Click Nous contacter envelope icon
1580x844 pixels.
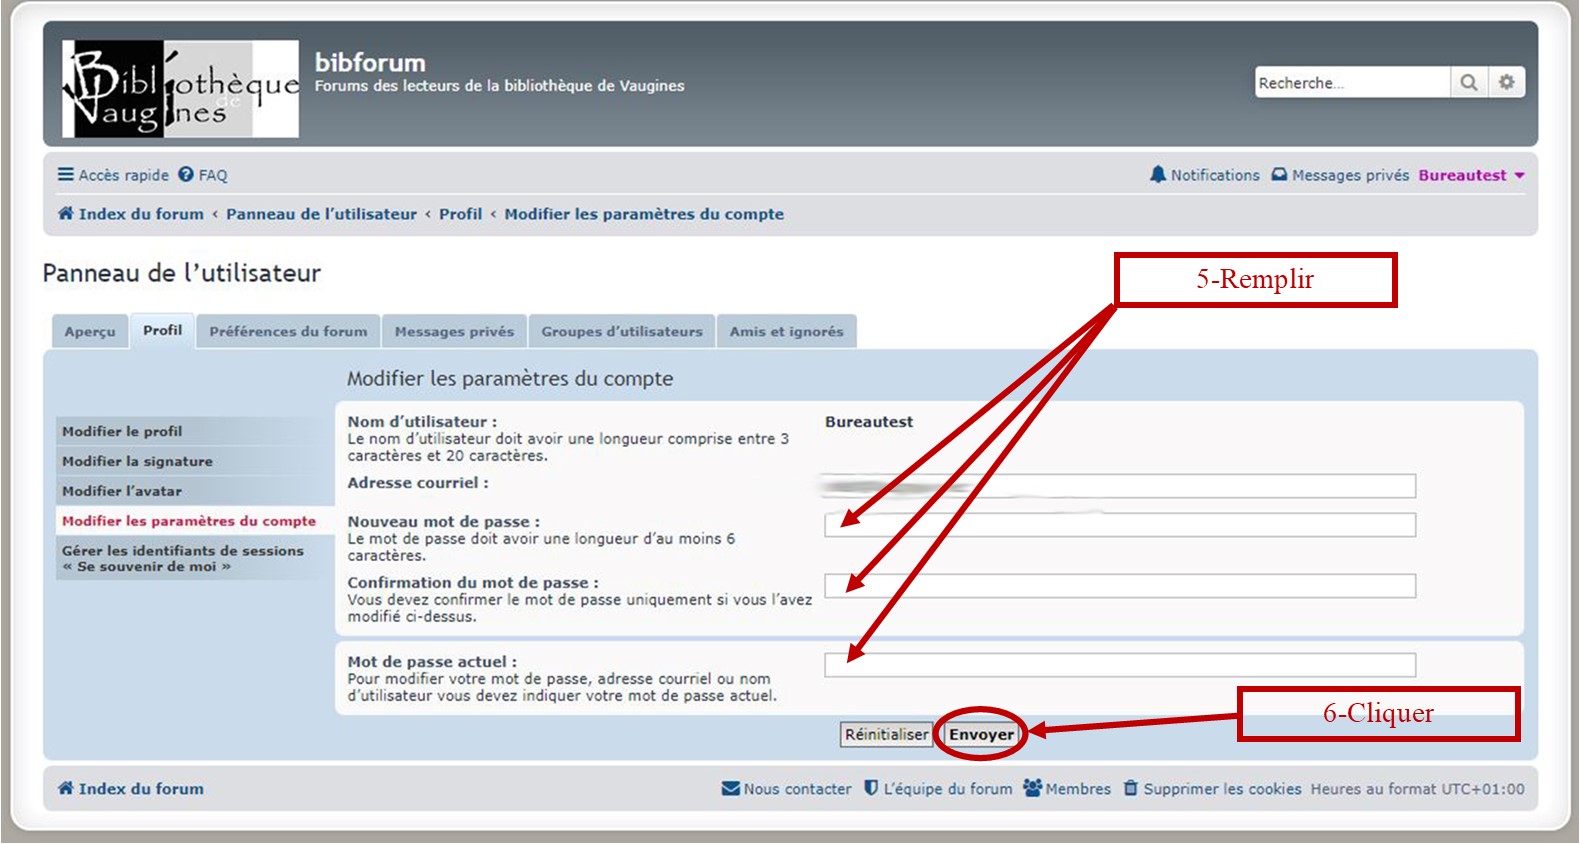coord(730,789)
